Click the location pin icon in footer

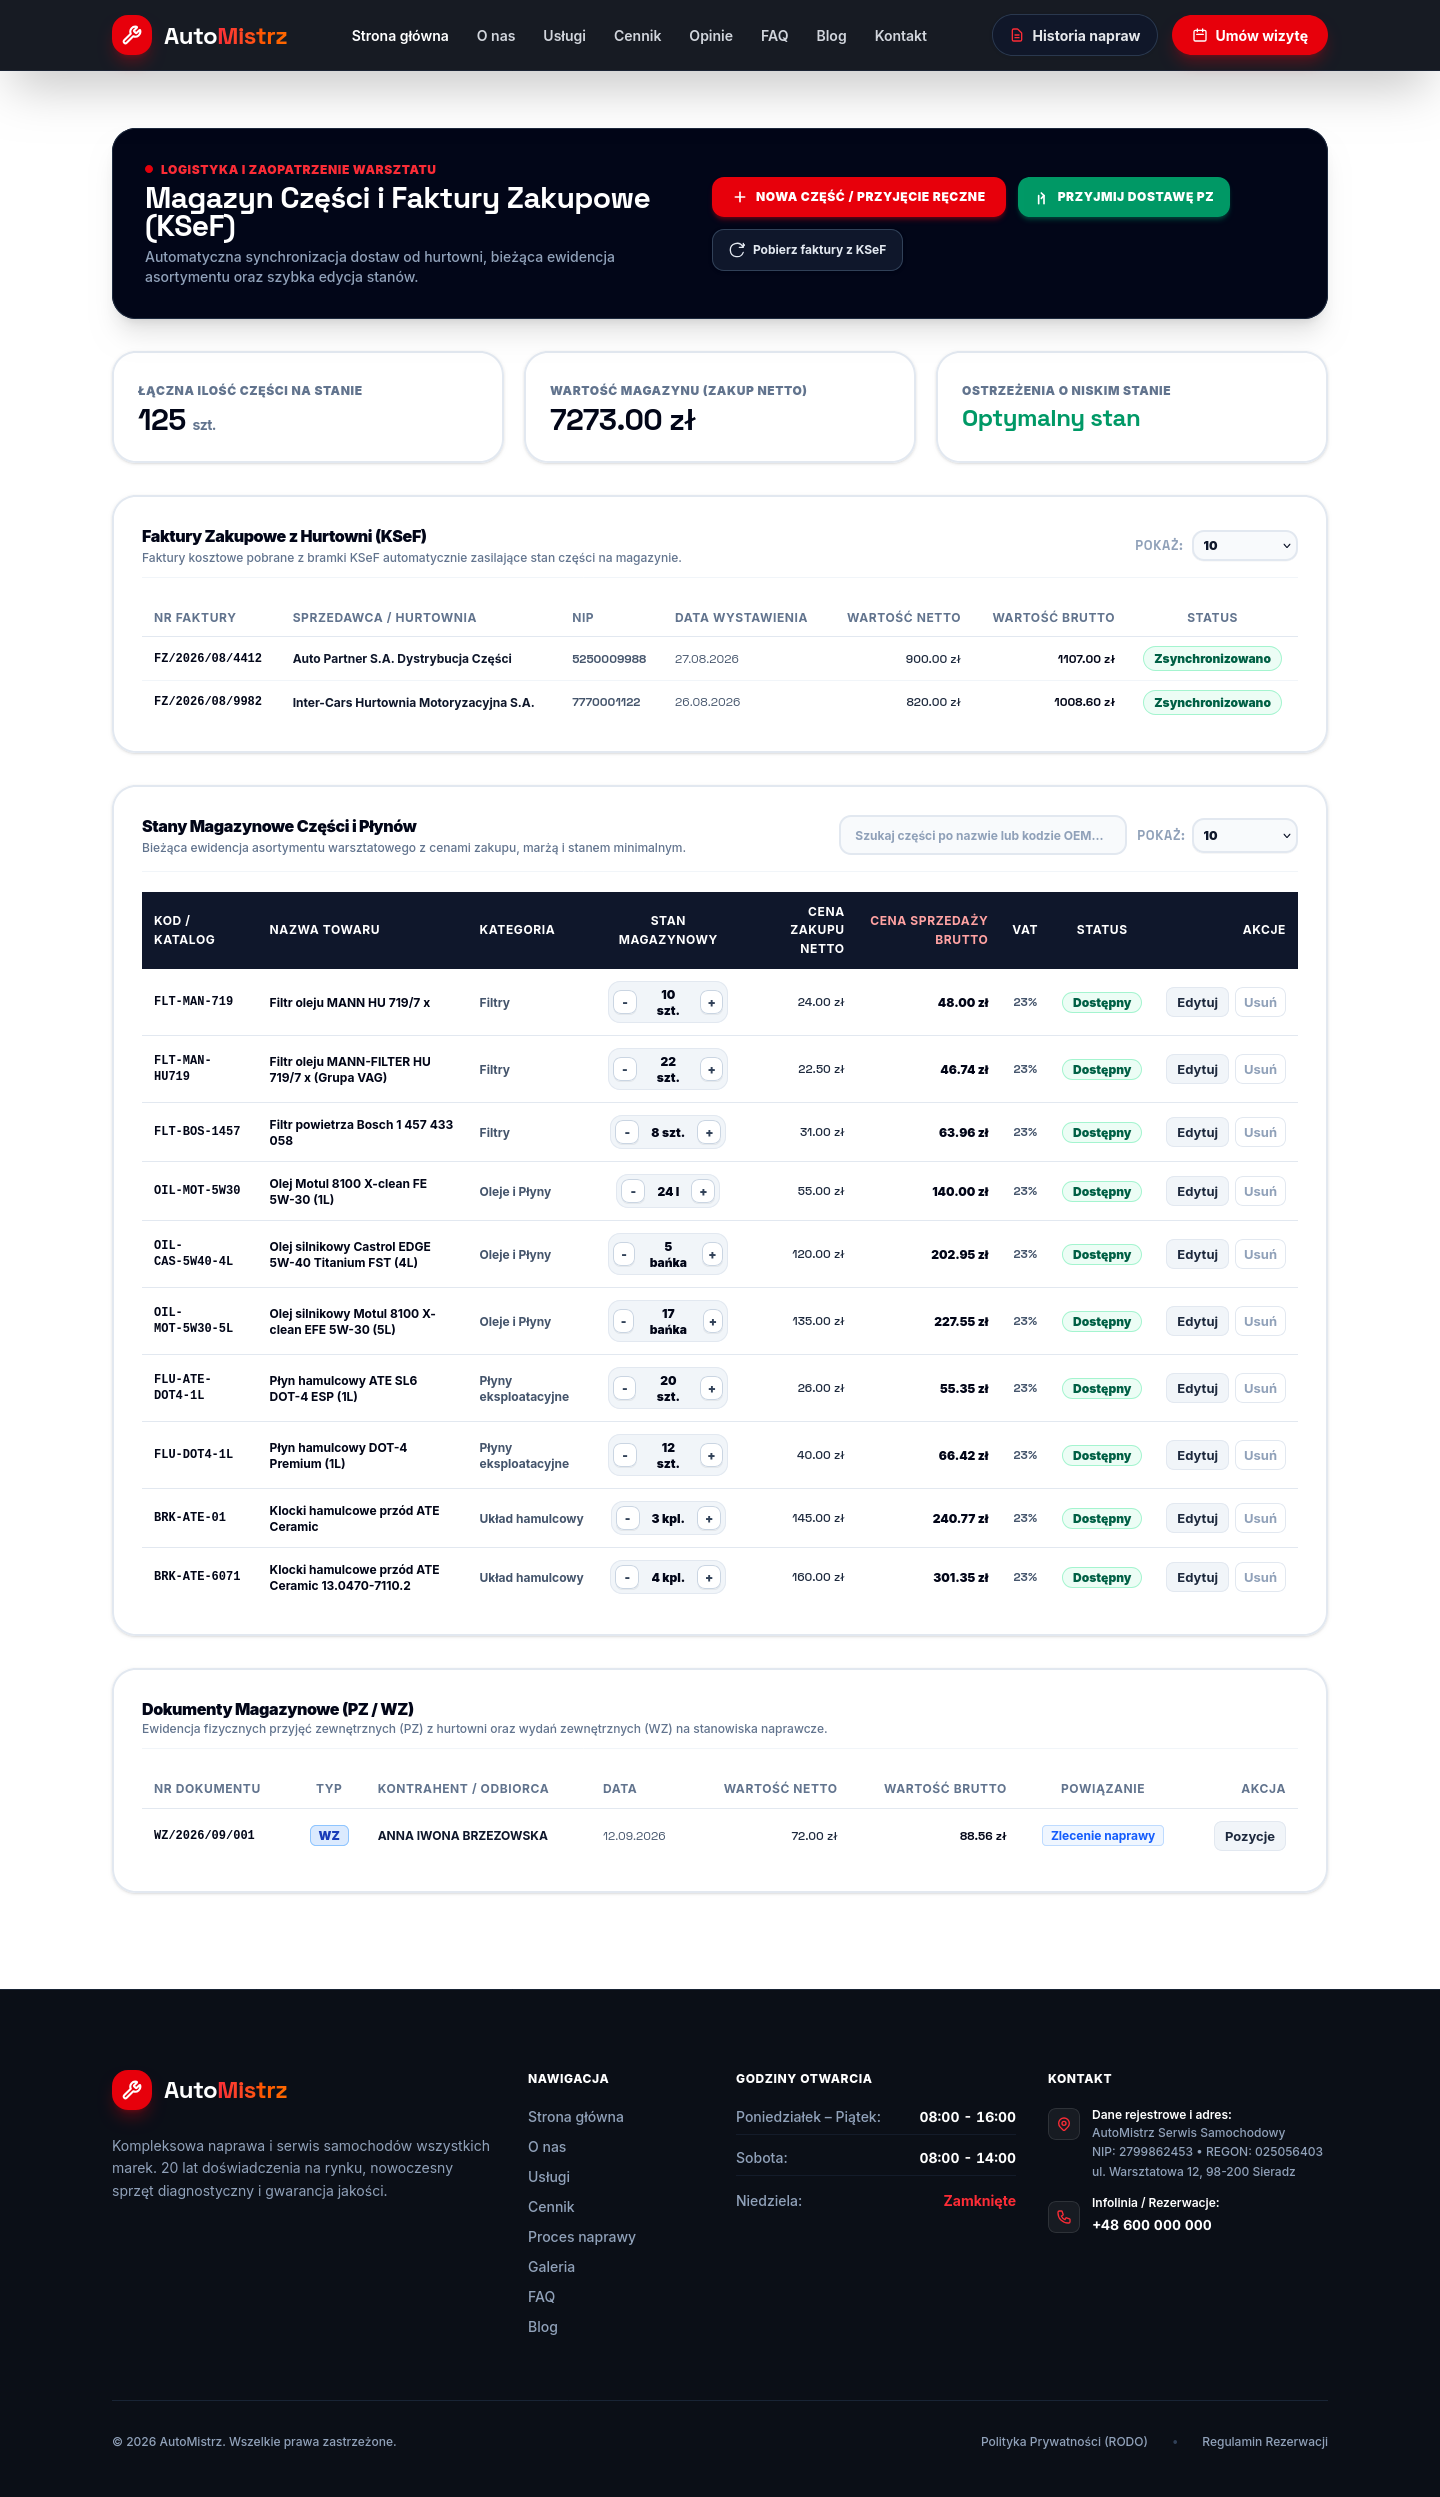[x=1064, y=2124]
